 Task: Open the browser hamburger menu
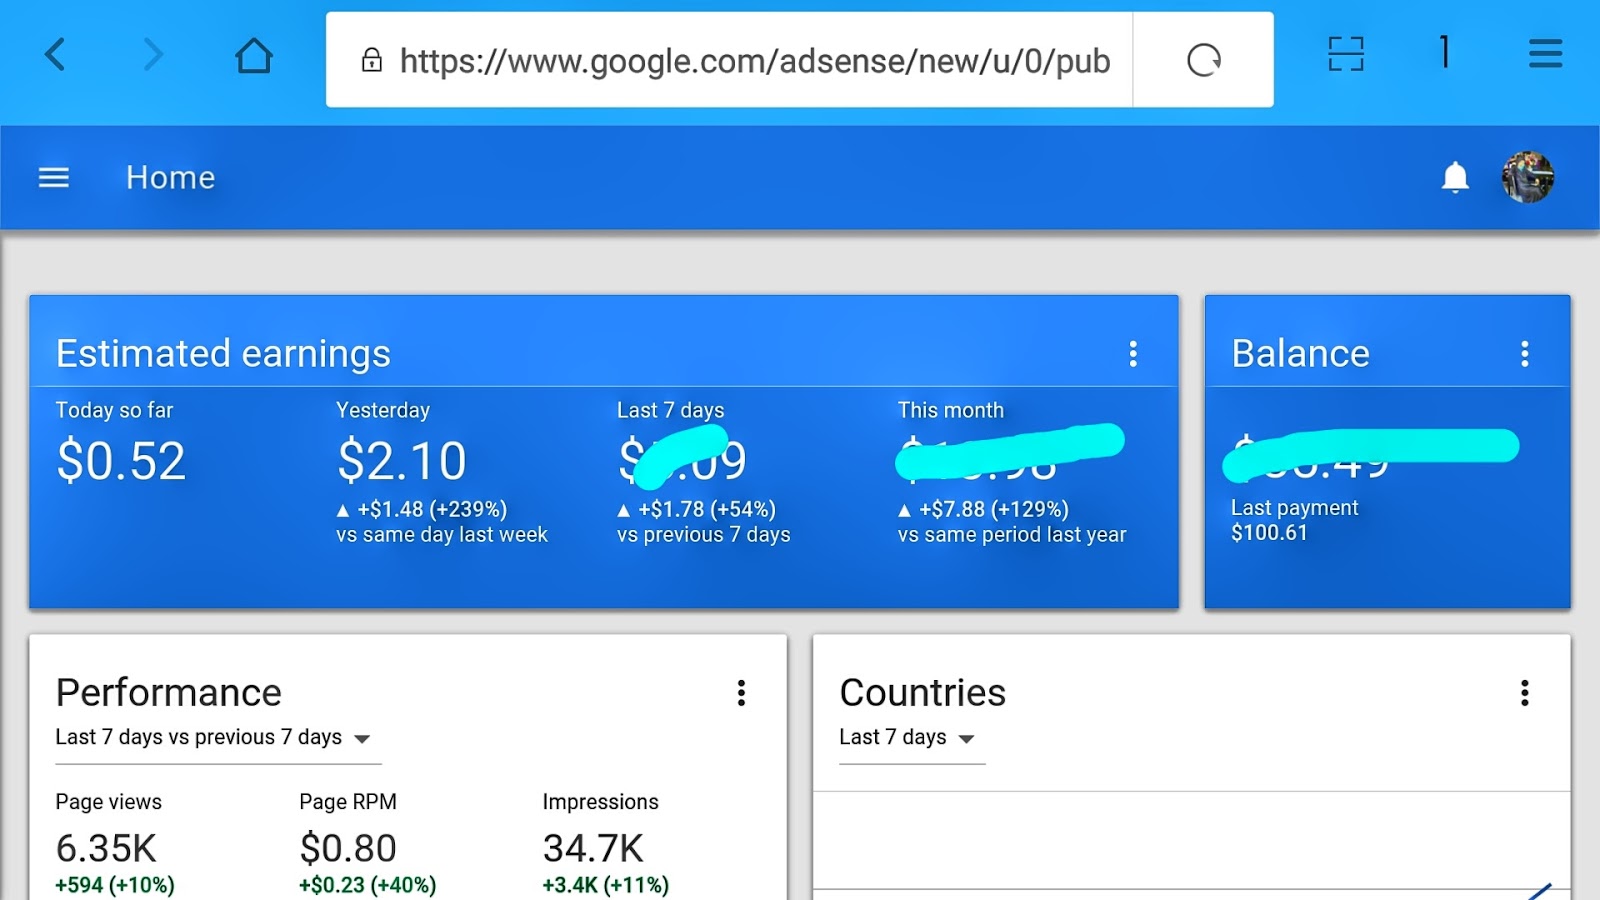(x=1545, y=54)
